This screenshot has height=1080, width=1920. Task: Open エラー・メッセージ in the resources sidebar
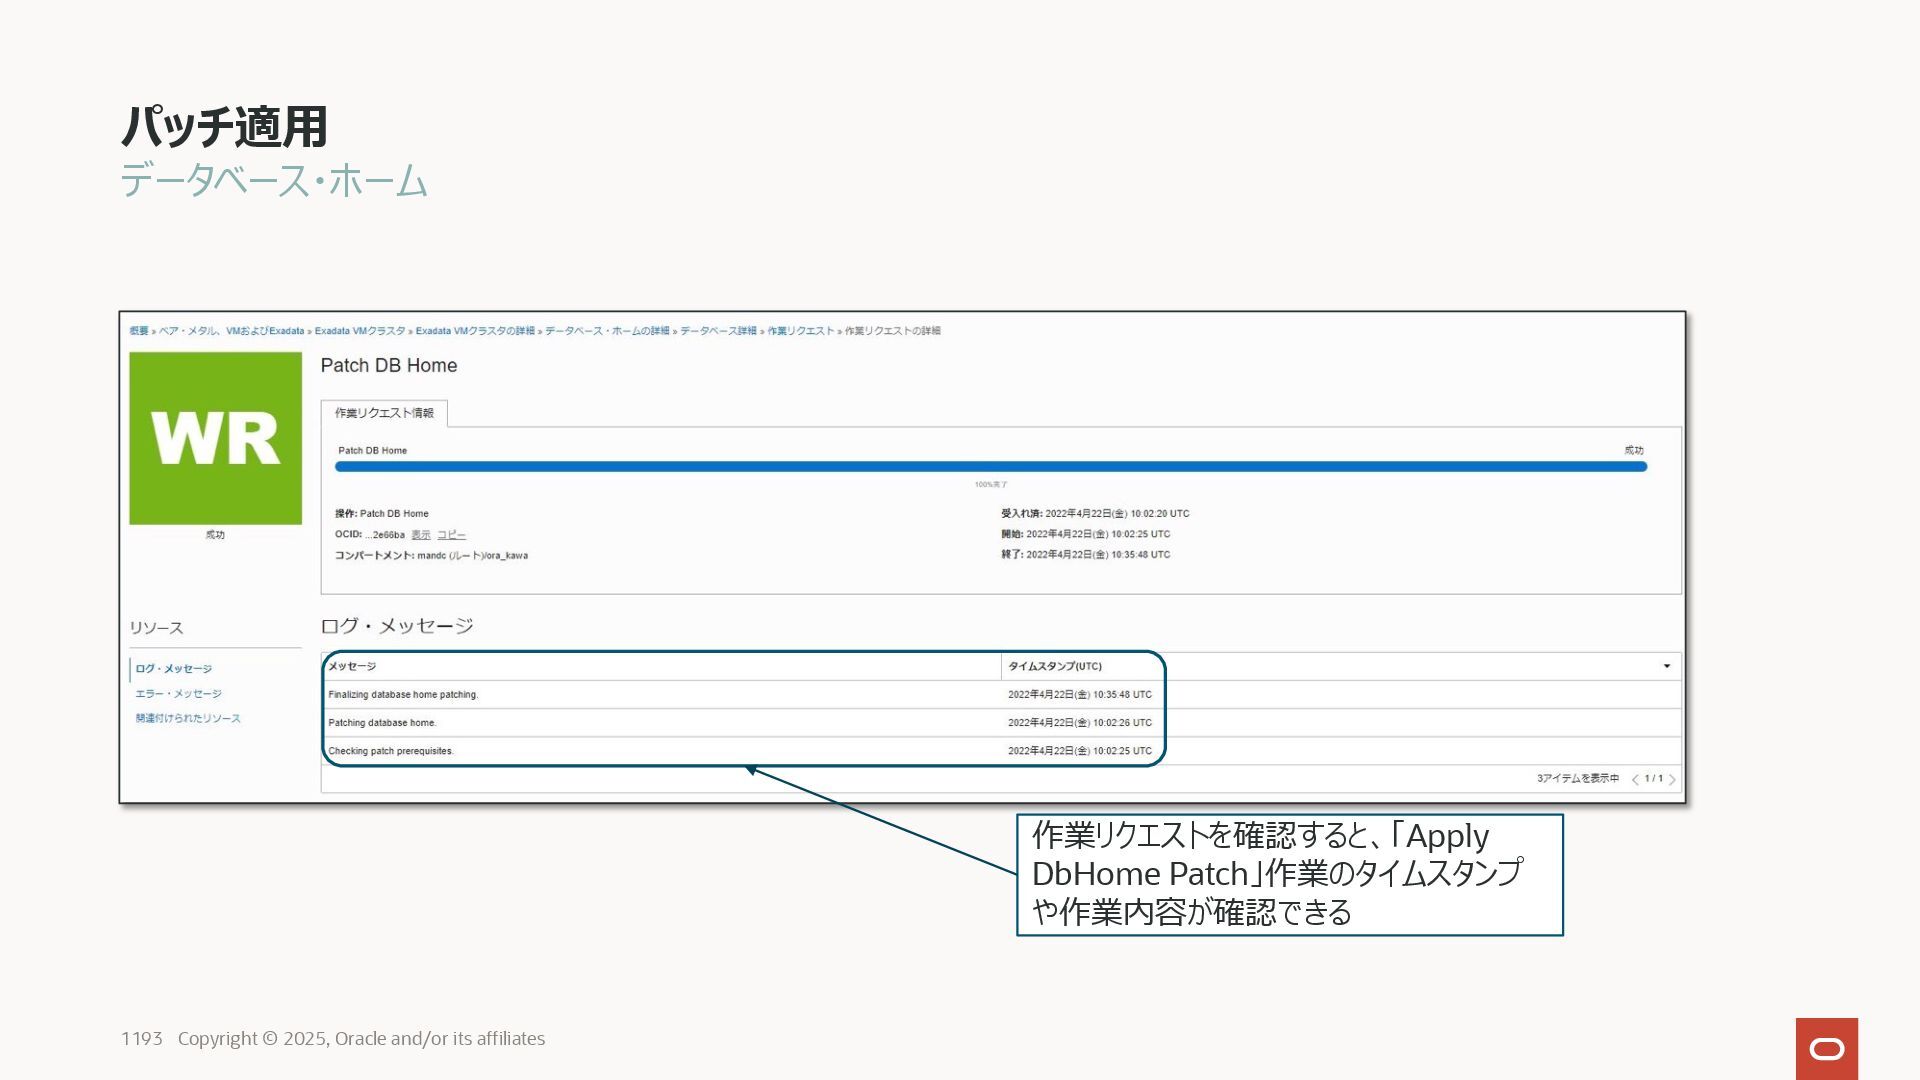pos(178,693)
